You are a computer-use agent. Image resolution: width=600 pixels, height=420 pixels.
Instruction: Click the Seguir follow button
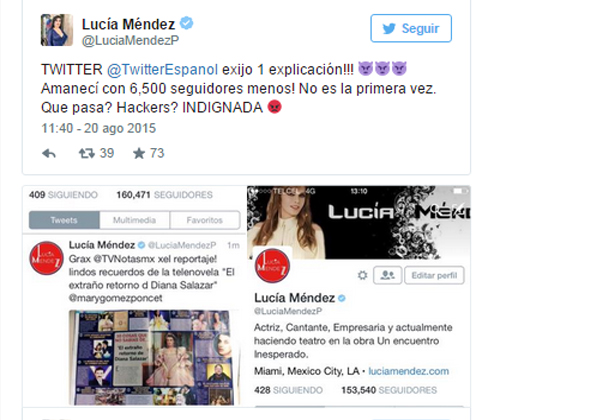(411, 28)
